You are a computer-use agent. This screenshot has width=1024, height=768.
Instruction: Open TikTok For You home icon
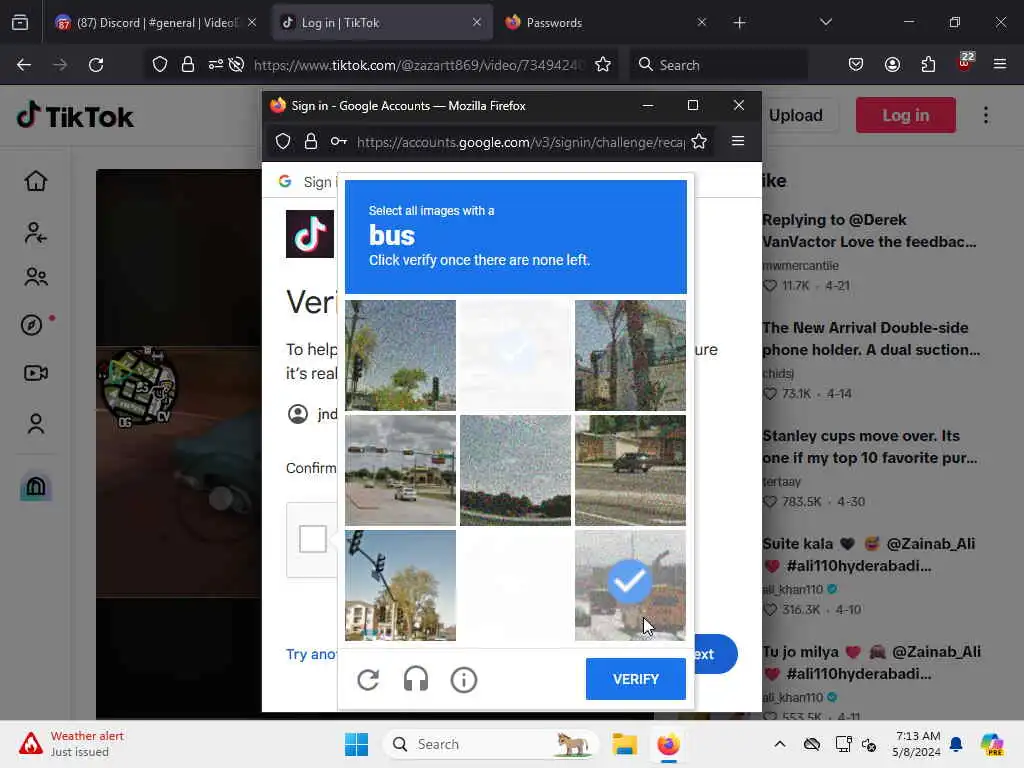click(x=36, y=181)
